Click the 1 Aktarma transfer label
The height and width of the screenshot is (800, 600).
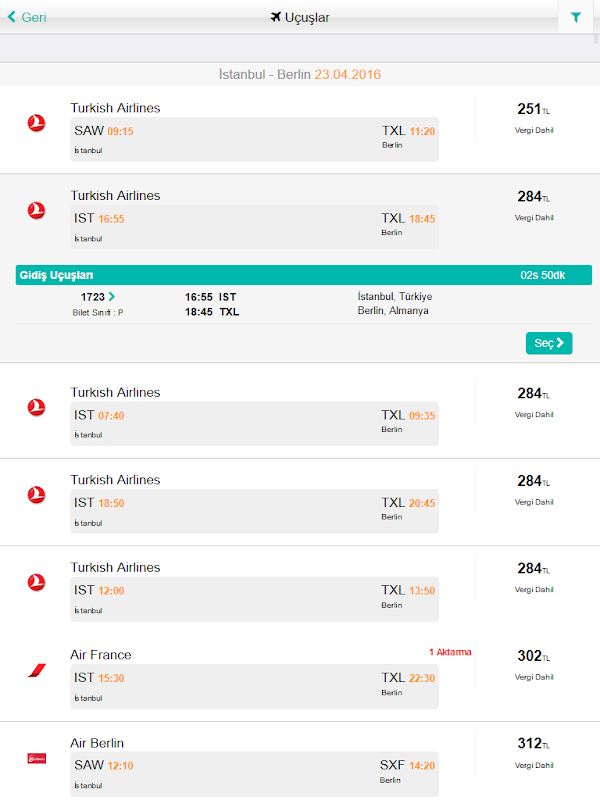450,652
